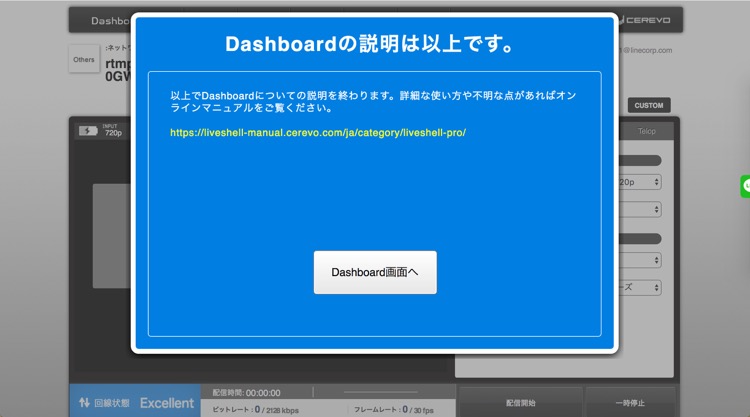Viewport: 750px width, 417px height.
Task: Click the battery charging icon
Action: pyautogui.click(x=88, y=131)
